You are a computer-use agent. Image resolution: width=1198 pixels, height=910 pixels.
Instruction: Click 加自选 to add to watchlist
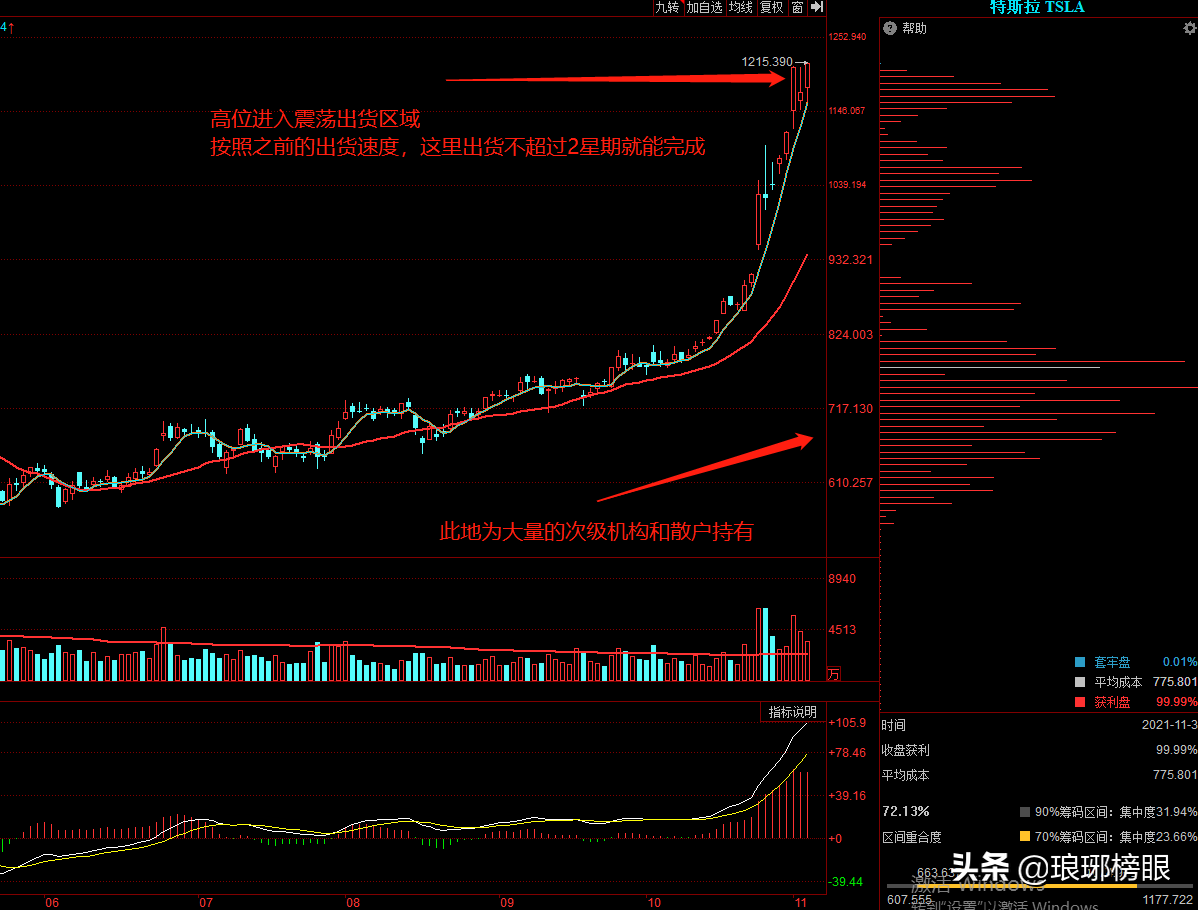(704, 8)
